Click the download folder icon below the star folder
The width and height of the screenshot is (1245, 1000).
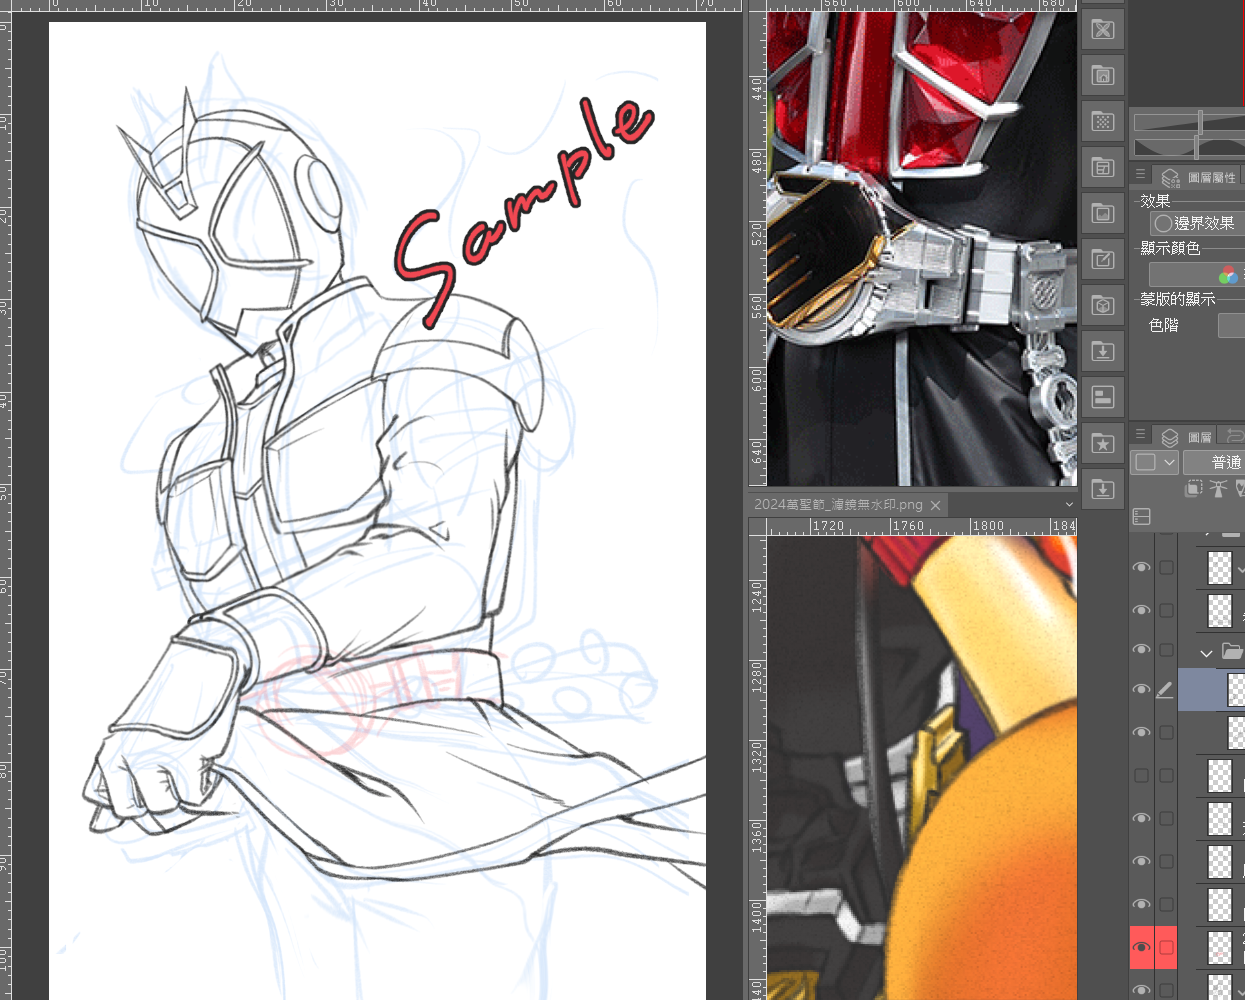[x=1103, y=489]
